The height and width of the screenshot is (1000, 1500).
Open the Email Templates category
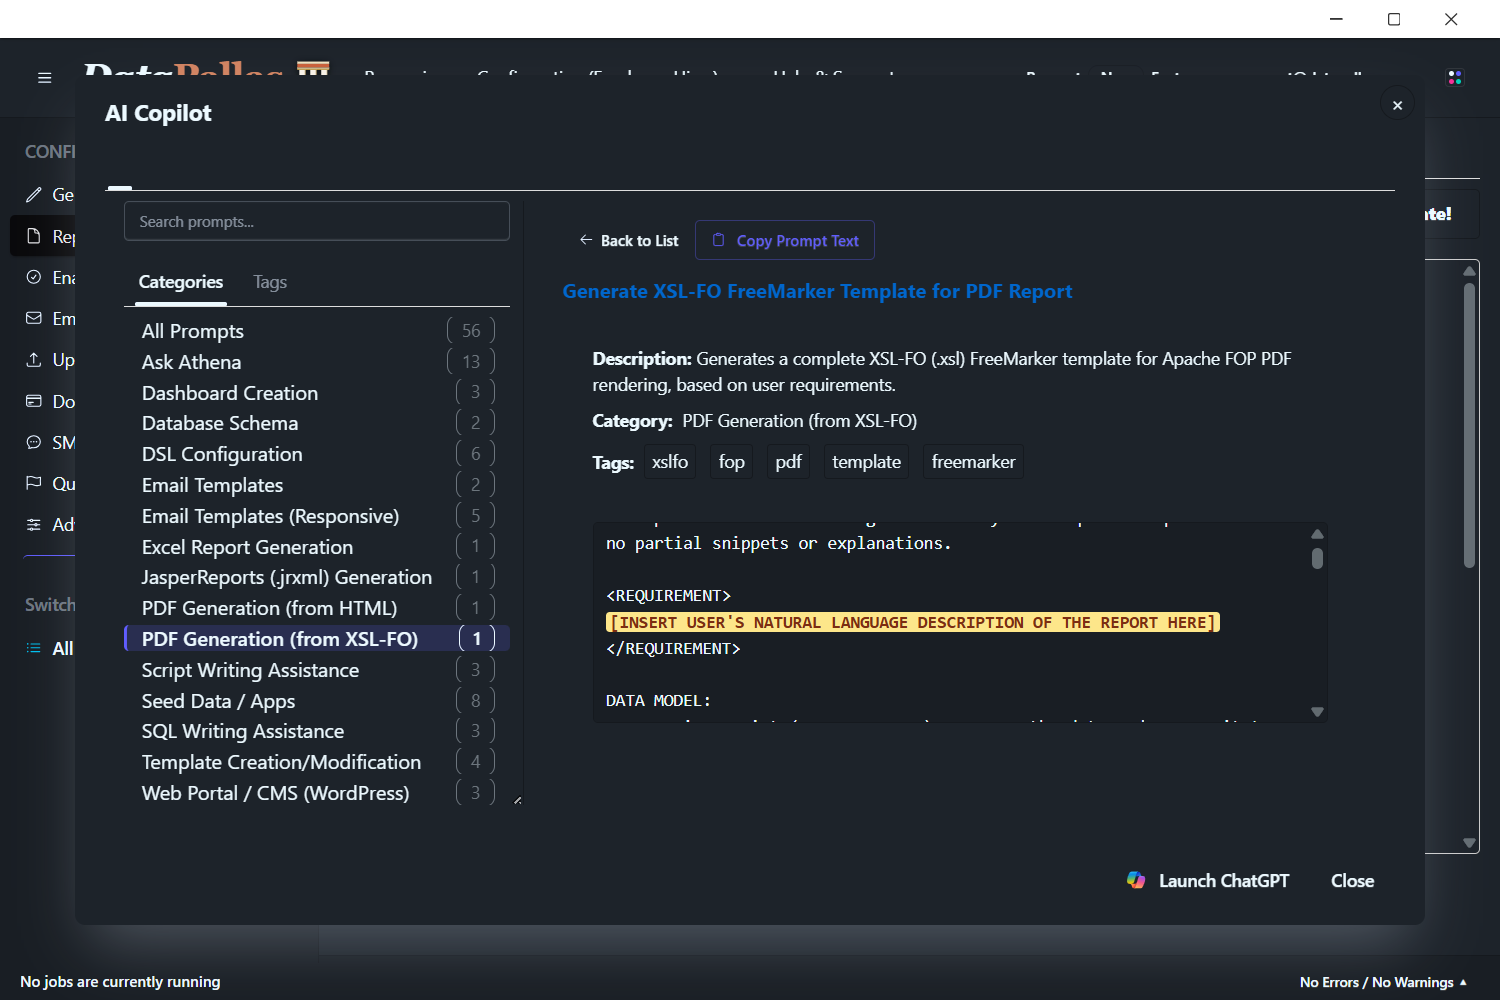click(x=317, y=485)
